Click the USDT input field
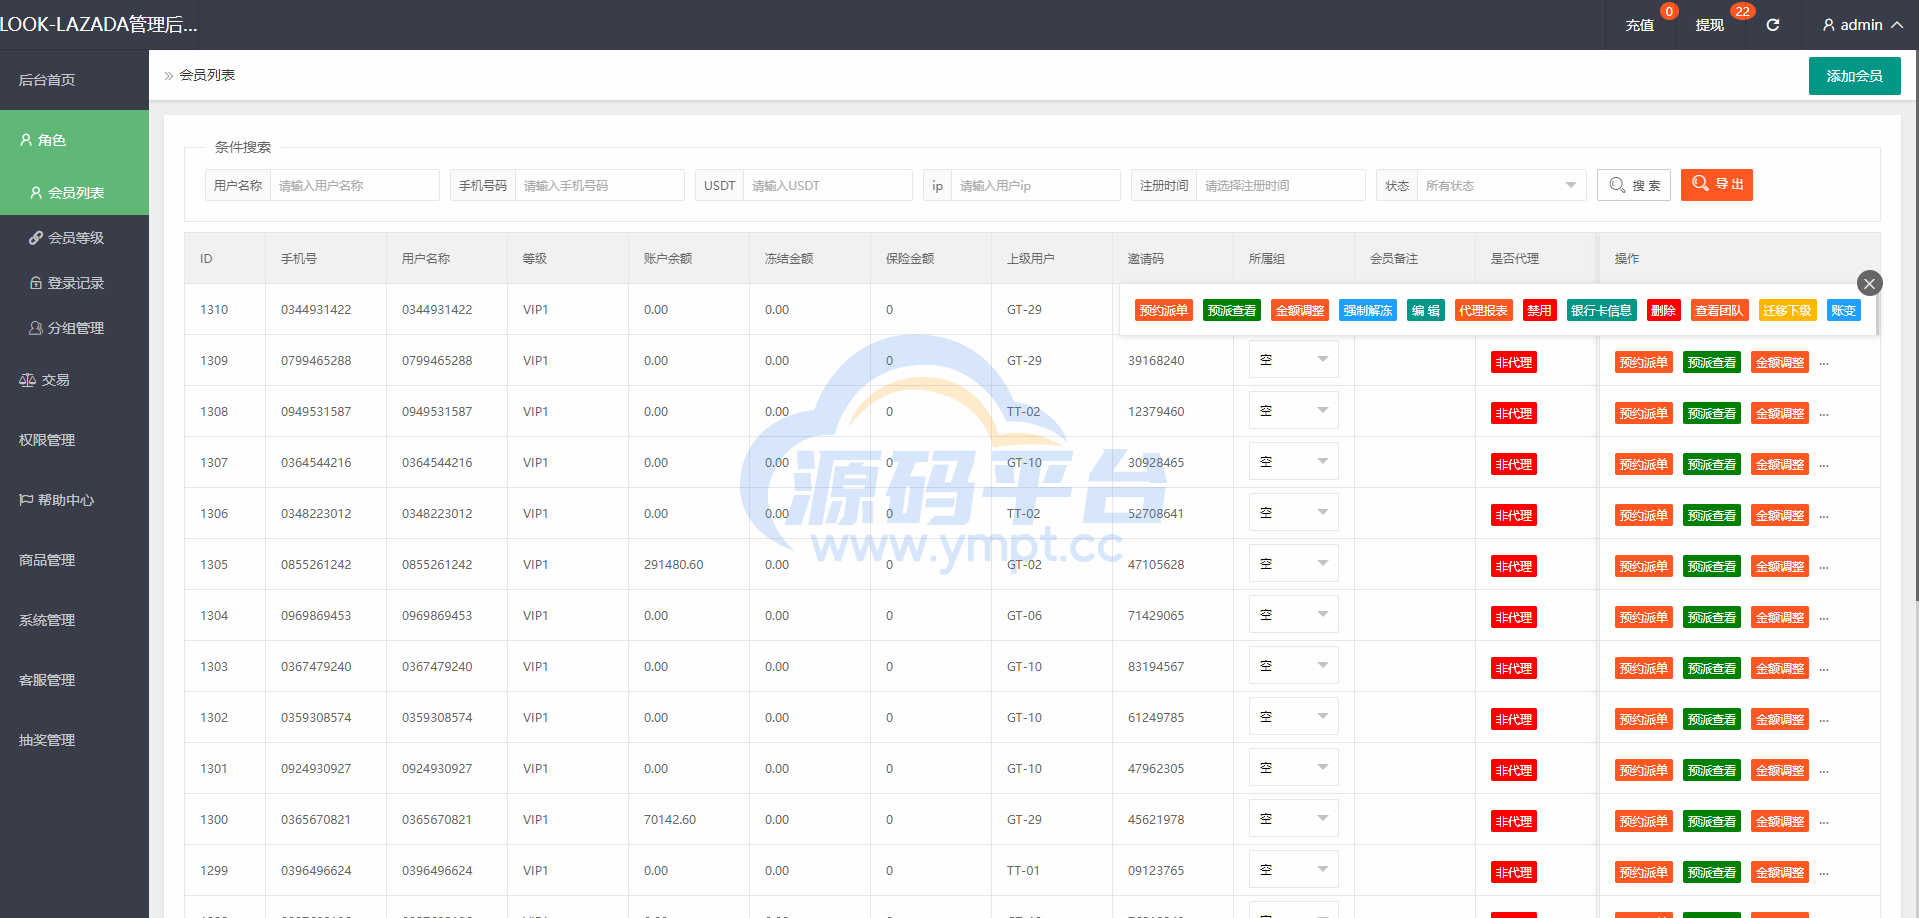This screenshot has height=918, width=1919. coord(828,185)
